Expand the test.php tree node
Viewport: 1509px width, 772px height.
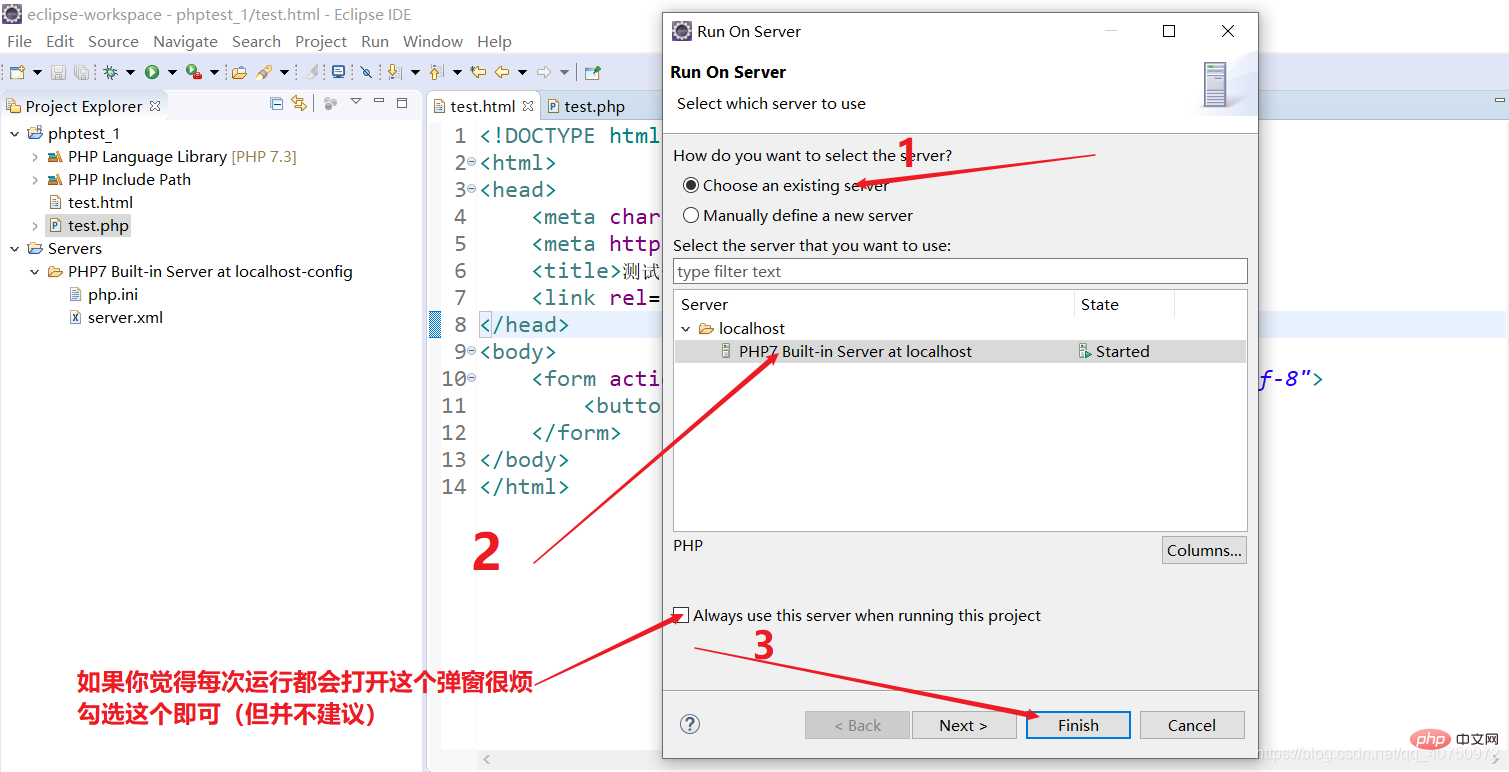point(35,226)
